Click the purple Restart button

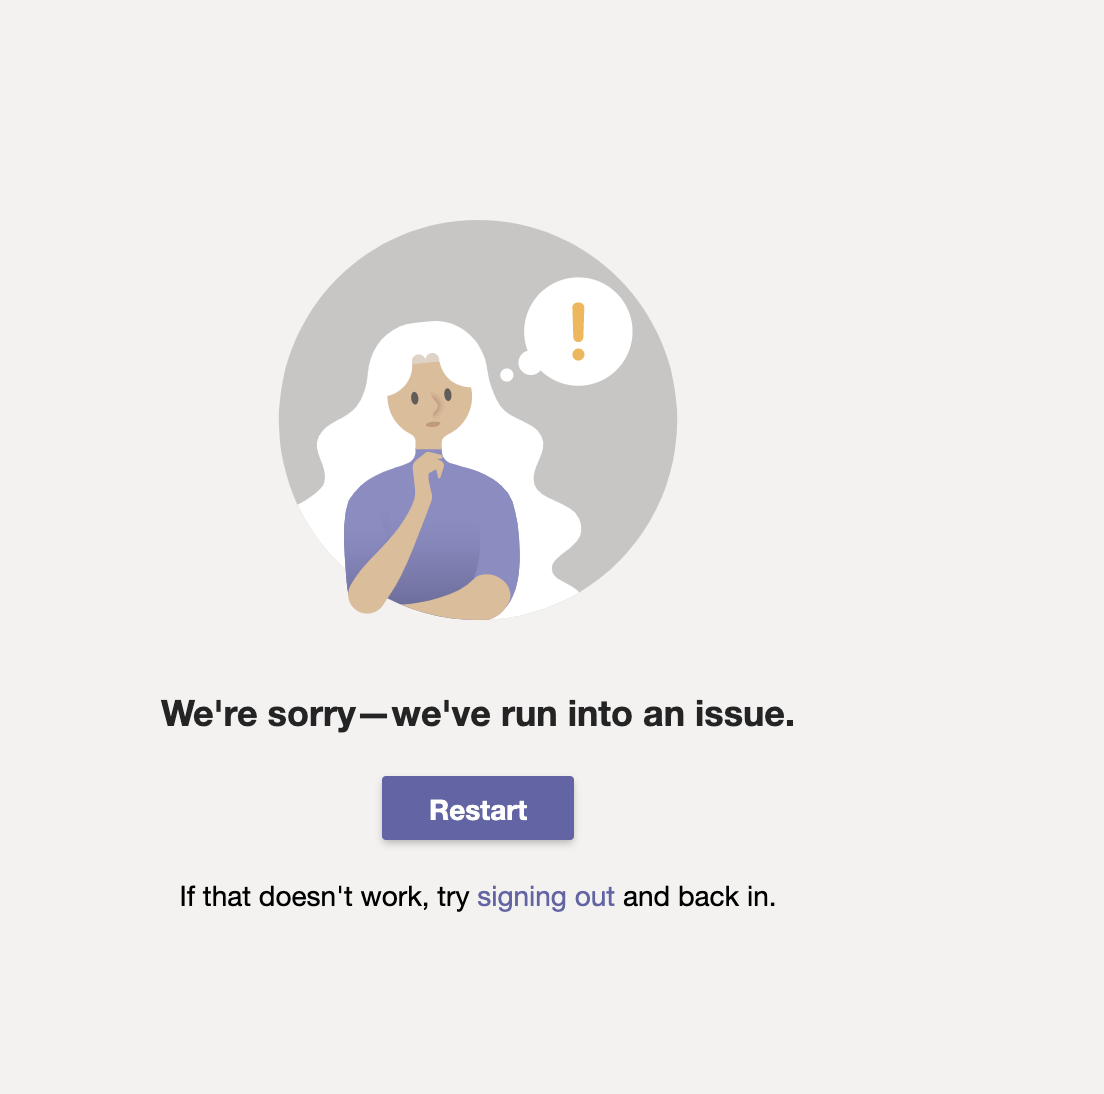(477, 807)
